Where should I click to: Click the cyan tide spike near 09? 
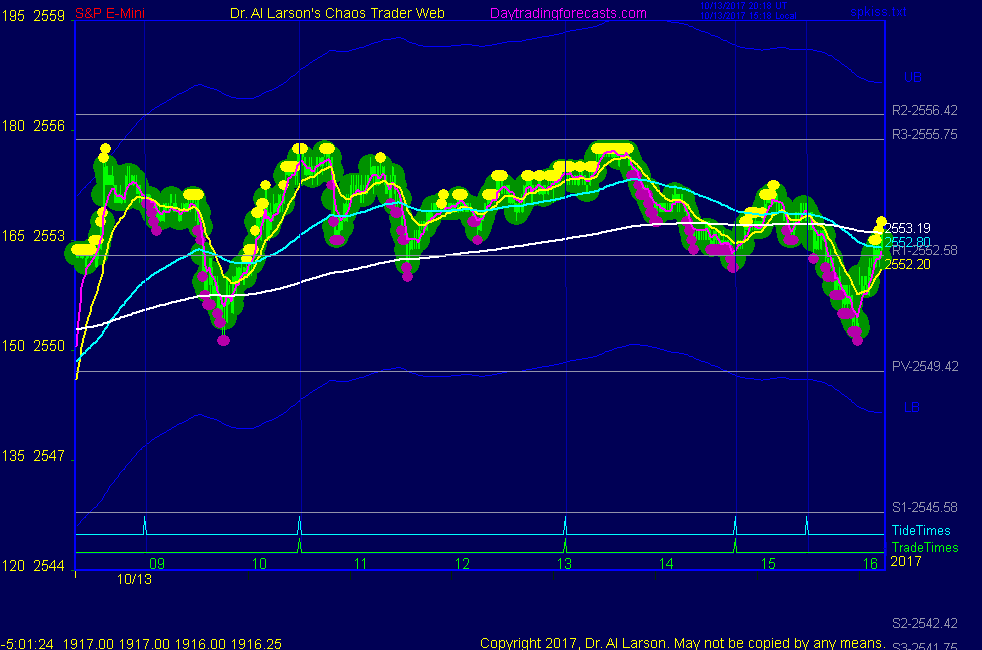coord(145,525)
